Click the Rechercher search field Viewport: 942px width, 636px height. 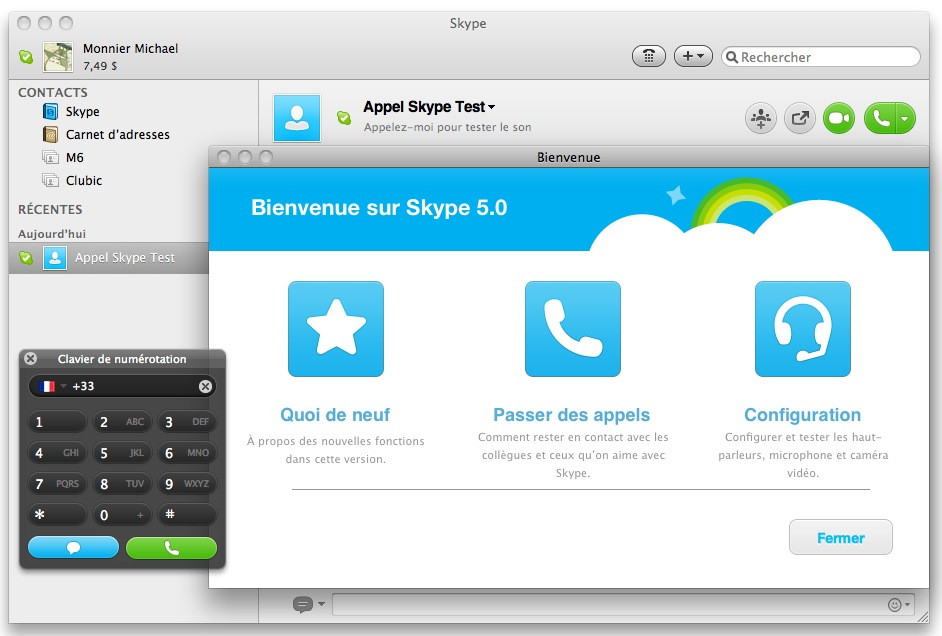tap(821, 57)
